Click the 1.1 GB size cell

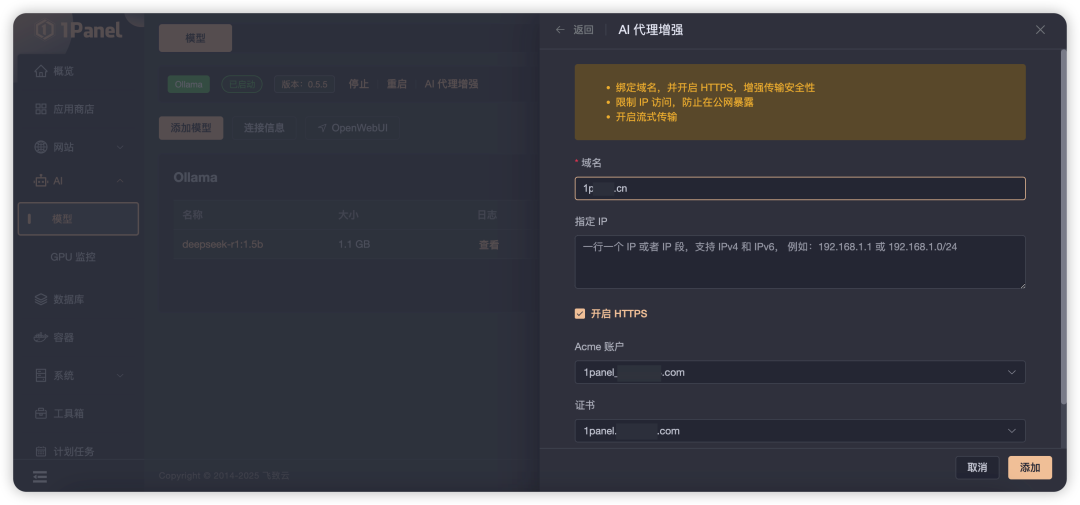[354, 245]
